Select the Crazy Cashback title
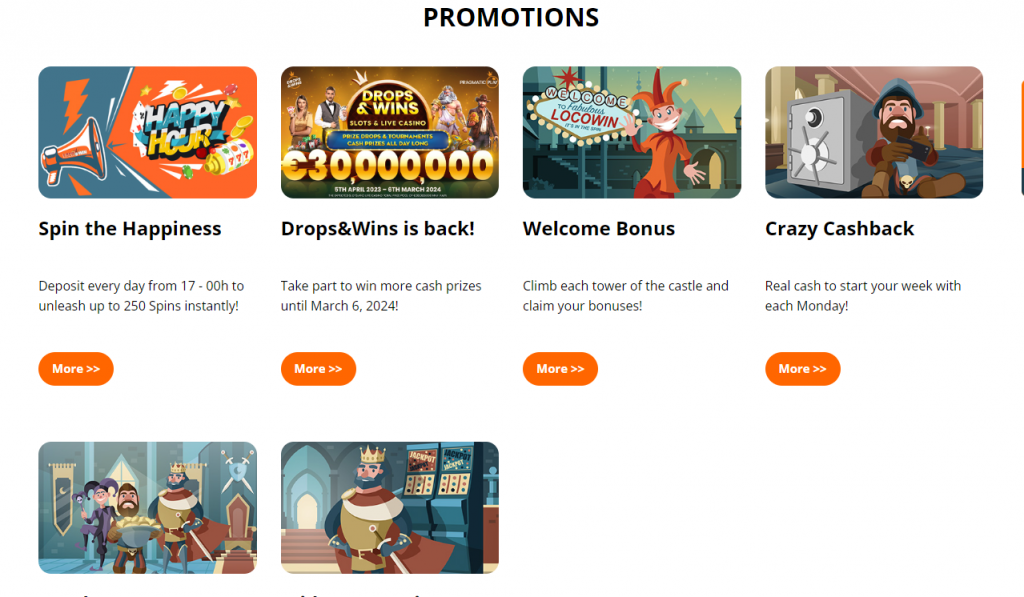This screenshot has height=597, width=1024. coord(839,229)
